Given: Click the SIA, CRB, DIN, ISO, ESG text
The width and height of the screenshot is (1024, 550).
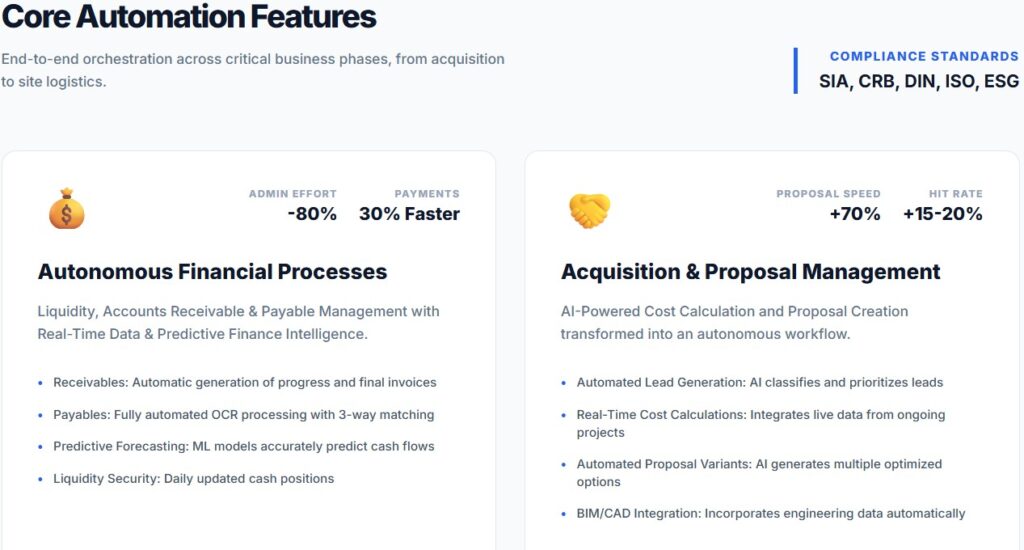Looking at the screenshot, I should 919,81.
